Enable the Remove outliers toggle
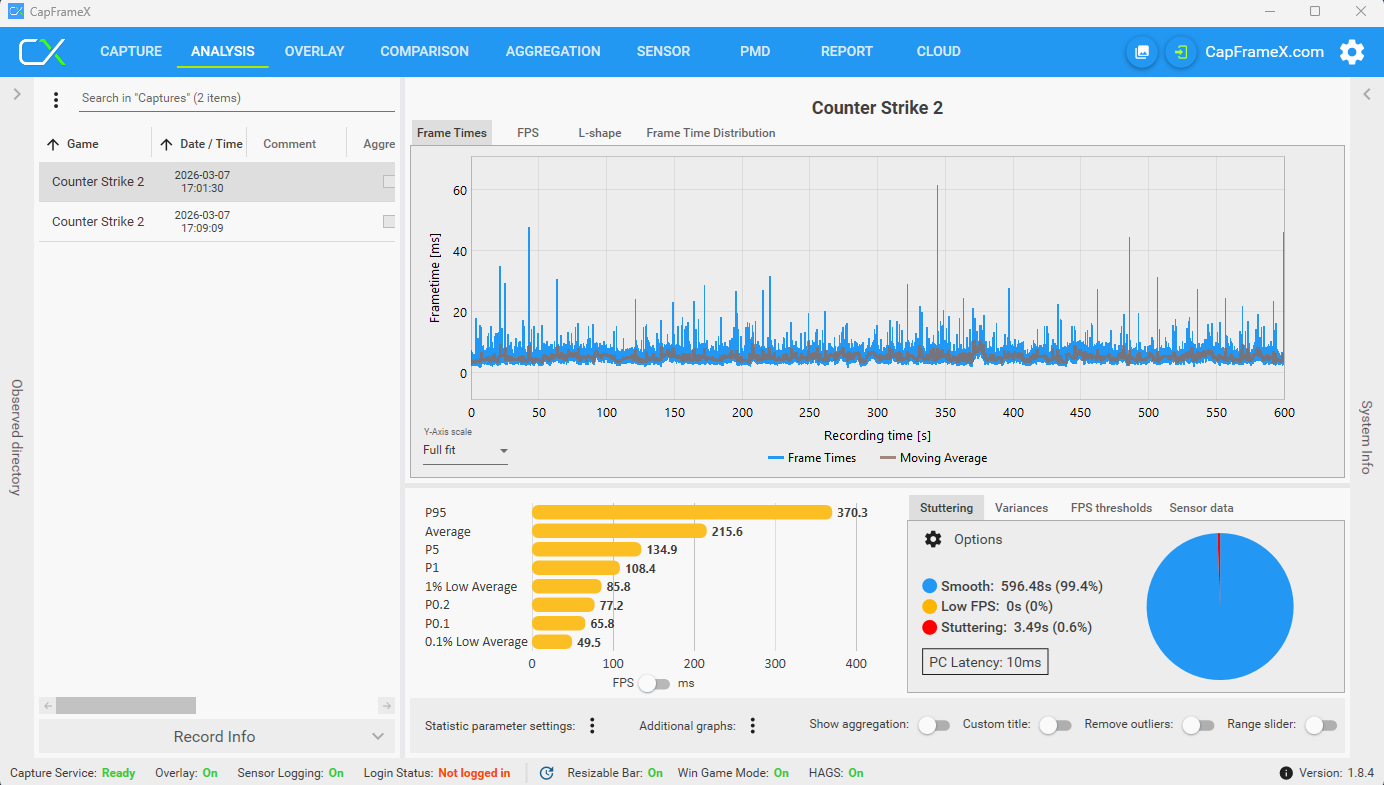 [x=1197, y=725]
